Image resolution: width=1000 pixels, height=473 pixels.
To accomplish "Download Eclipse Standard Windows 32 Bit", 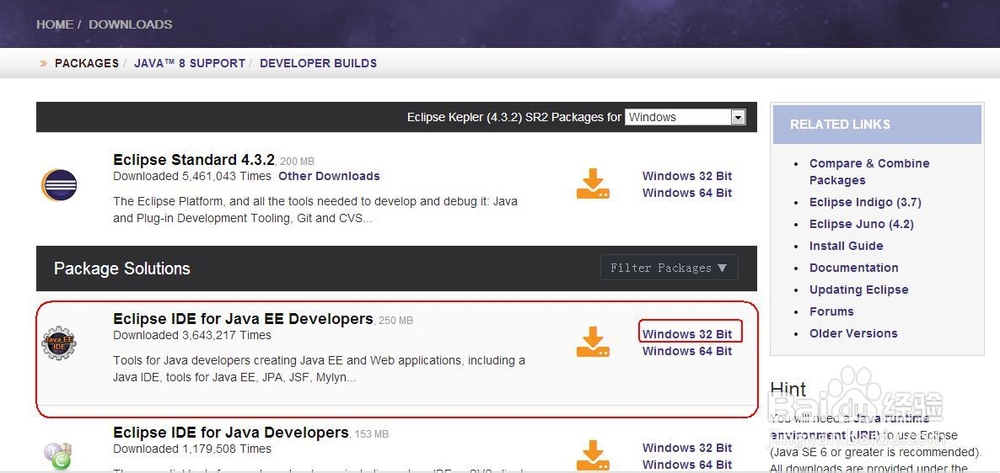I will click(687, 176).
